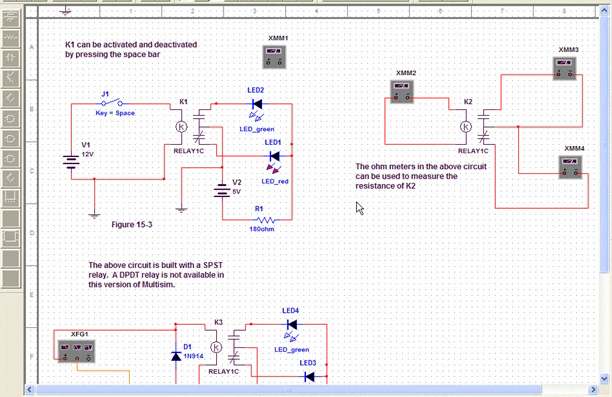The width and height of the screenshot is (612, 397).
Task: Click the vertical scrollbar down arrow
Action: [x=604, y=379]
